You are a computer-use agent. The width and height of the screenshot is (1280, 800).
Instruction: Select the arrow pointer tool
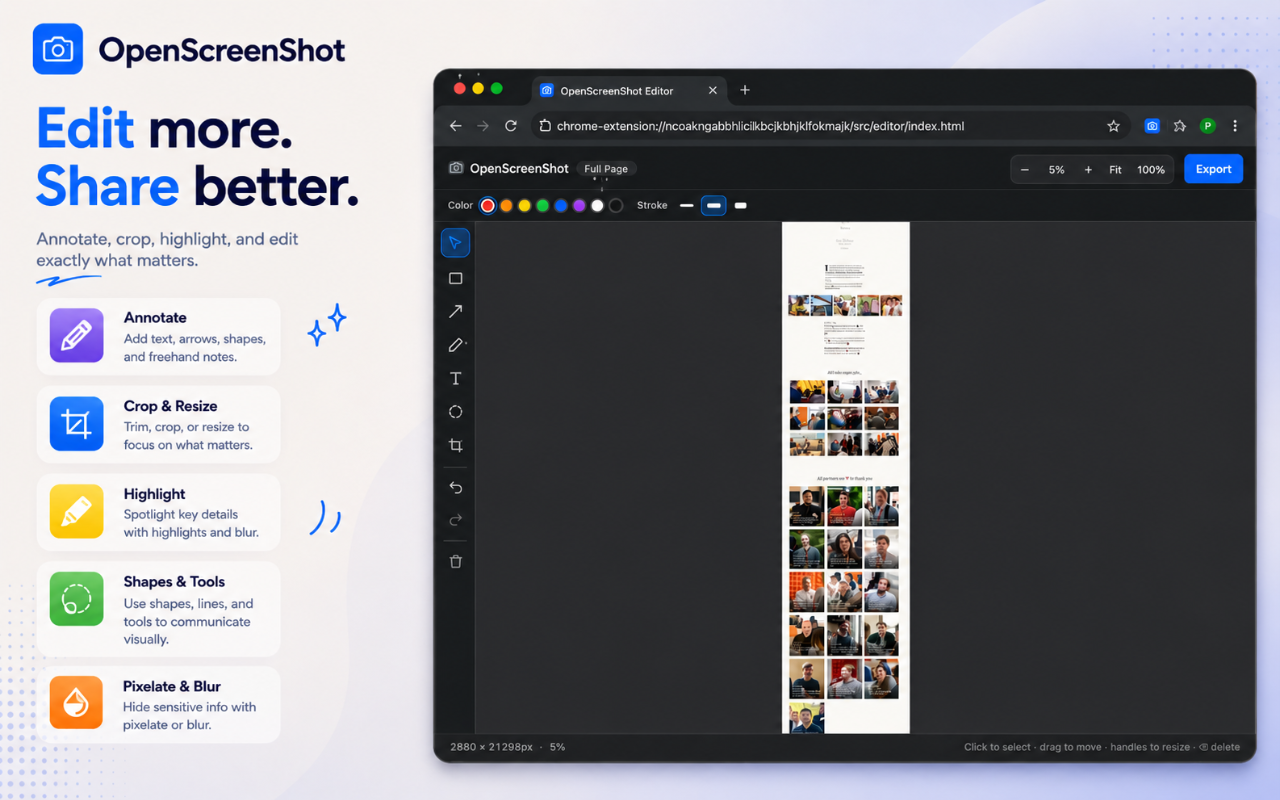tap(455, 243)
